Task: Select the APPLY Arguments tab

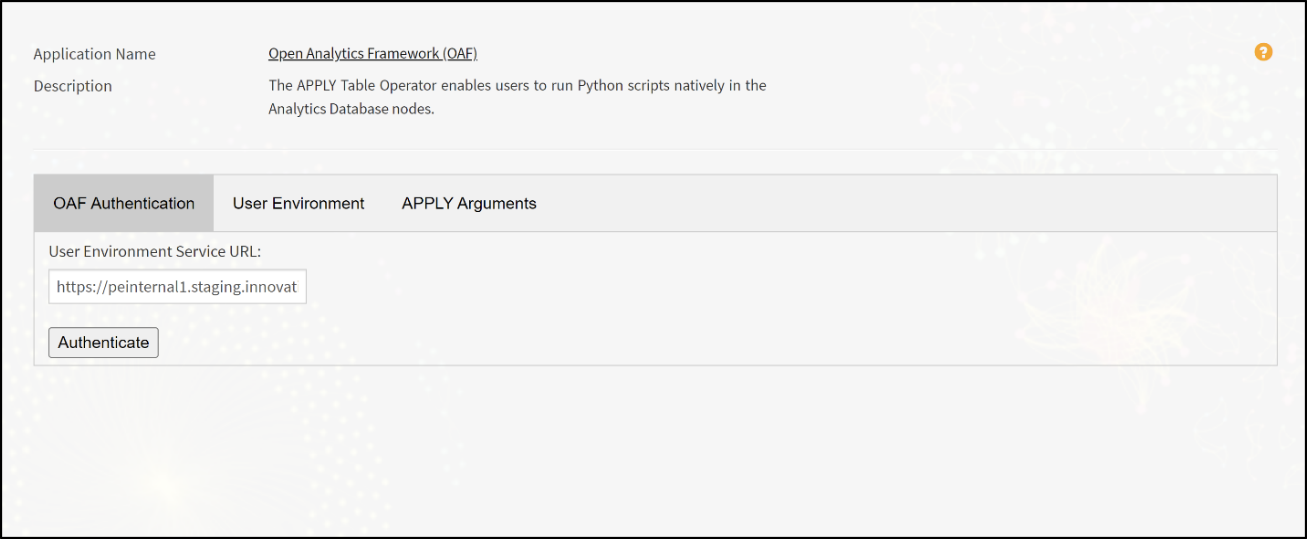Action: pos(469,204)
